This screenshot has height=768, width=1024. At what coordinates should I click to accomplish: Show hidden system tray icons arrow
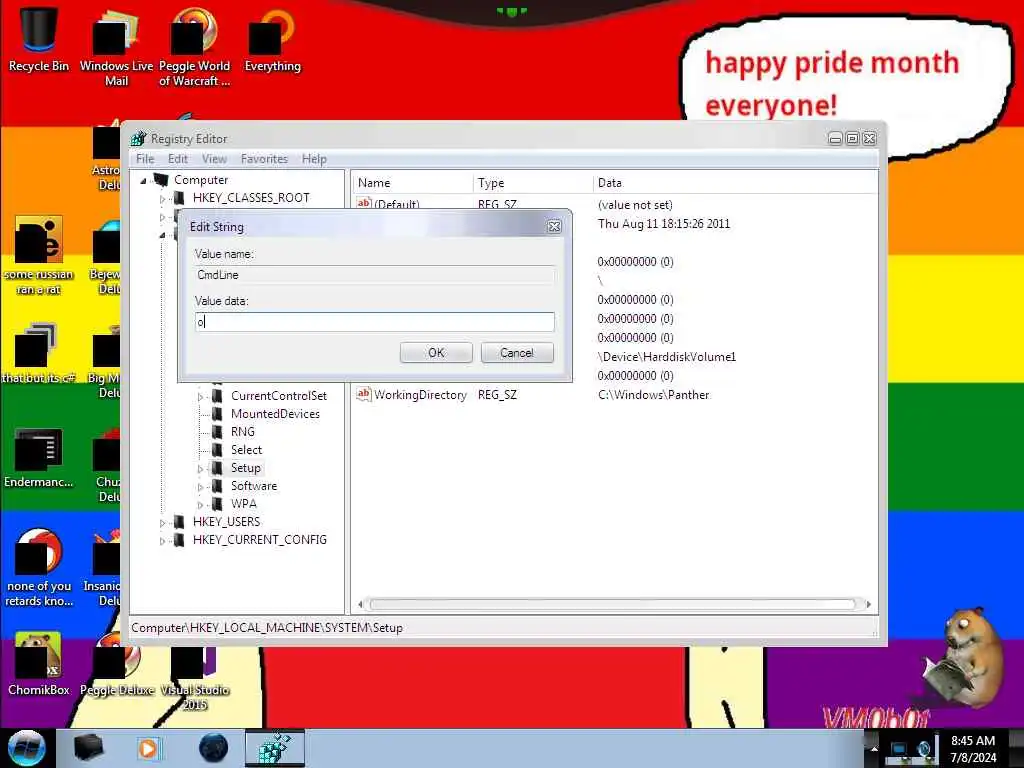click(874, 748)
